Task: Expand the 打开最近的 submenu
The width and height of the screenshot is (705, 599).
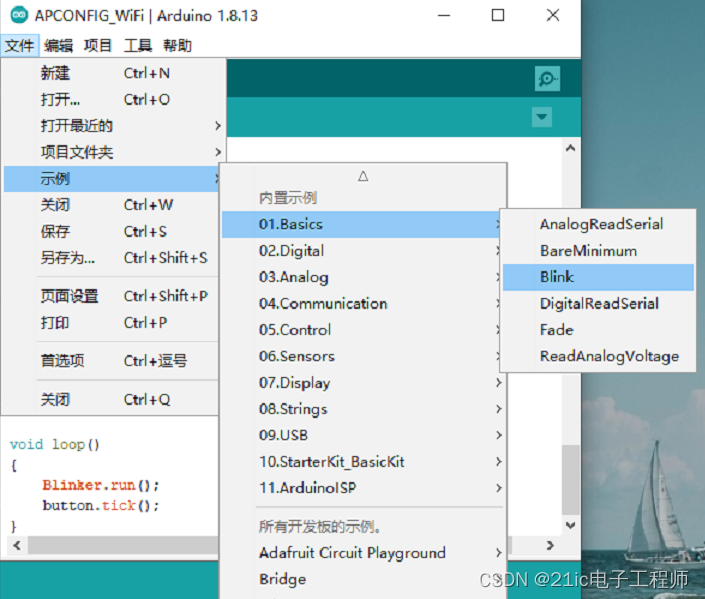Action: click(x=112, y=125)
